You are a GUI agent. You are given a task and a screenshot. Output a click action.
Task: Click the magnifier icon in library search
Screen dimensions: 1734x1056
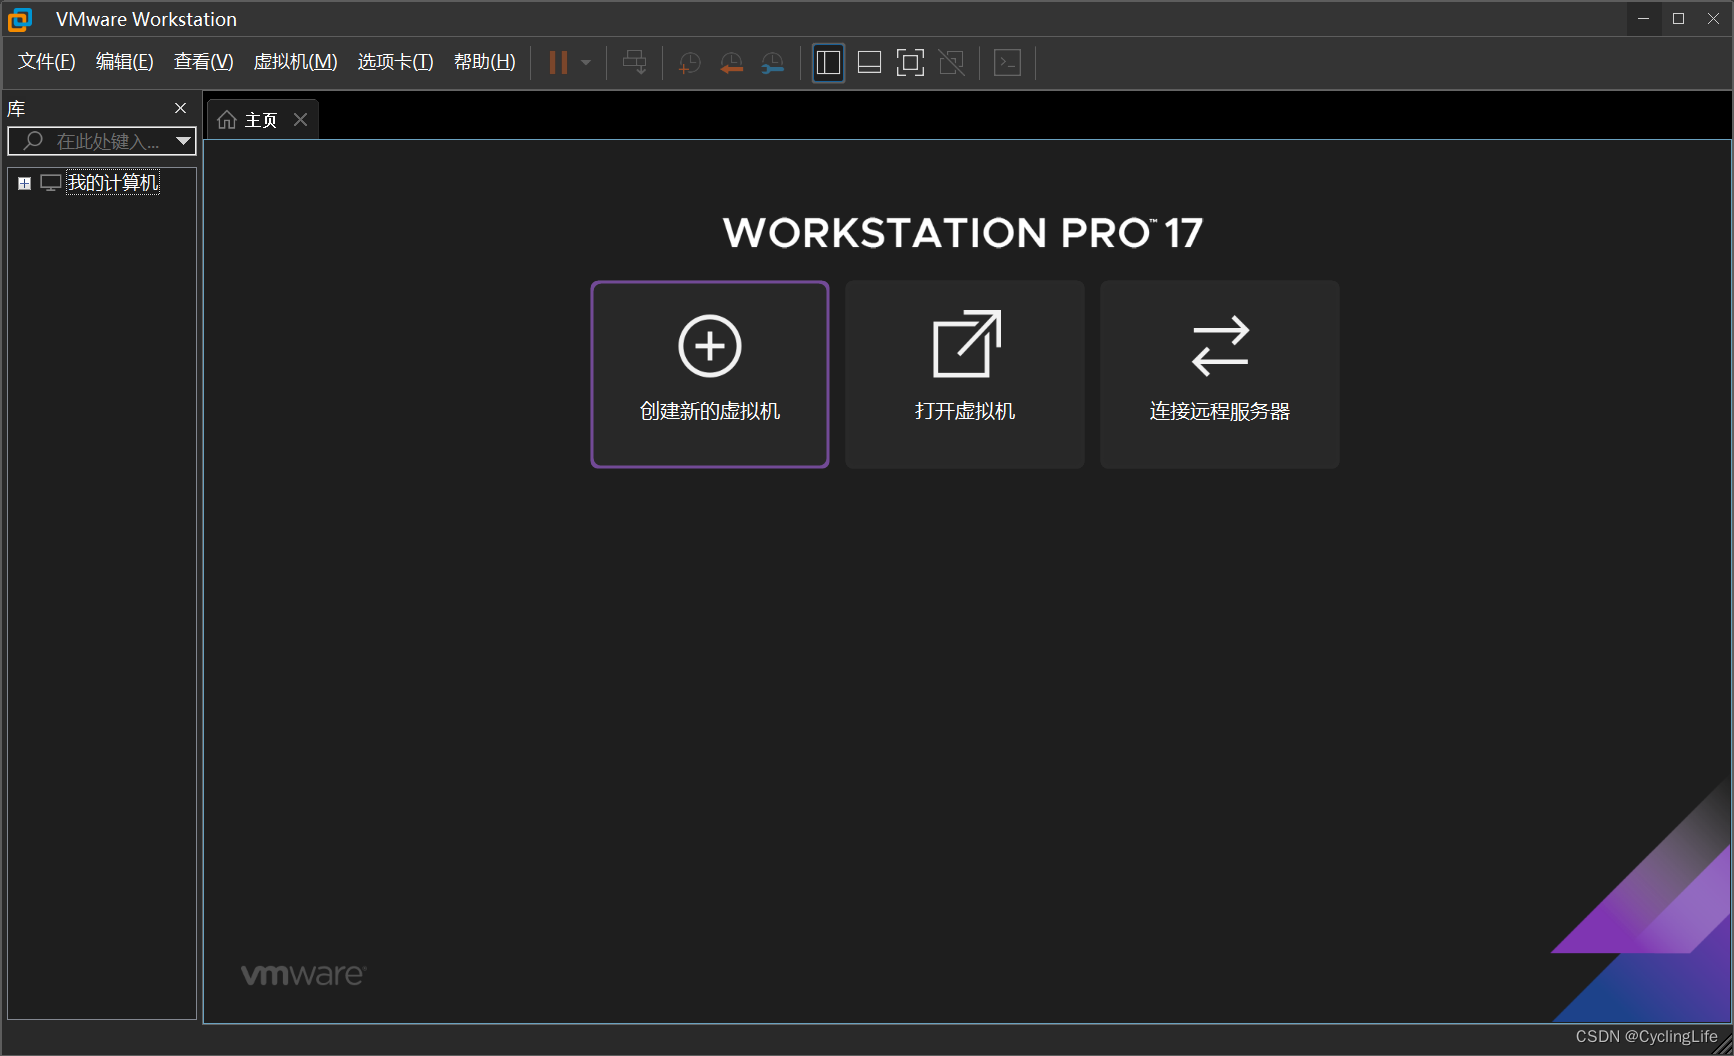[33, 141]
